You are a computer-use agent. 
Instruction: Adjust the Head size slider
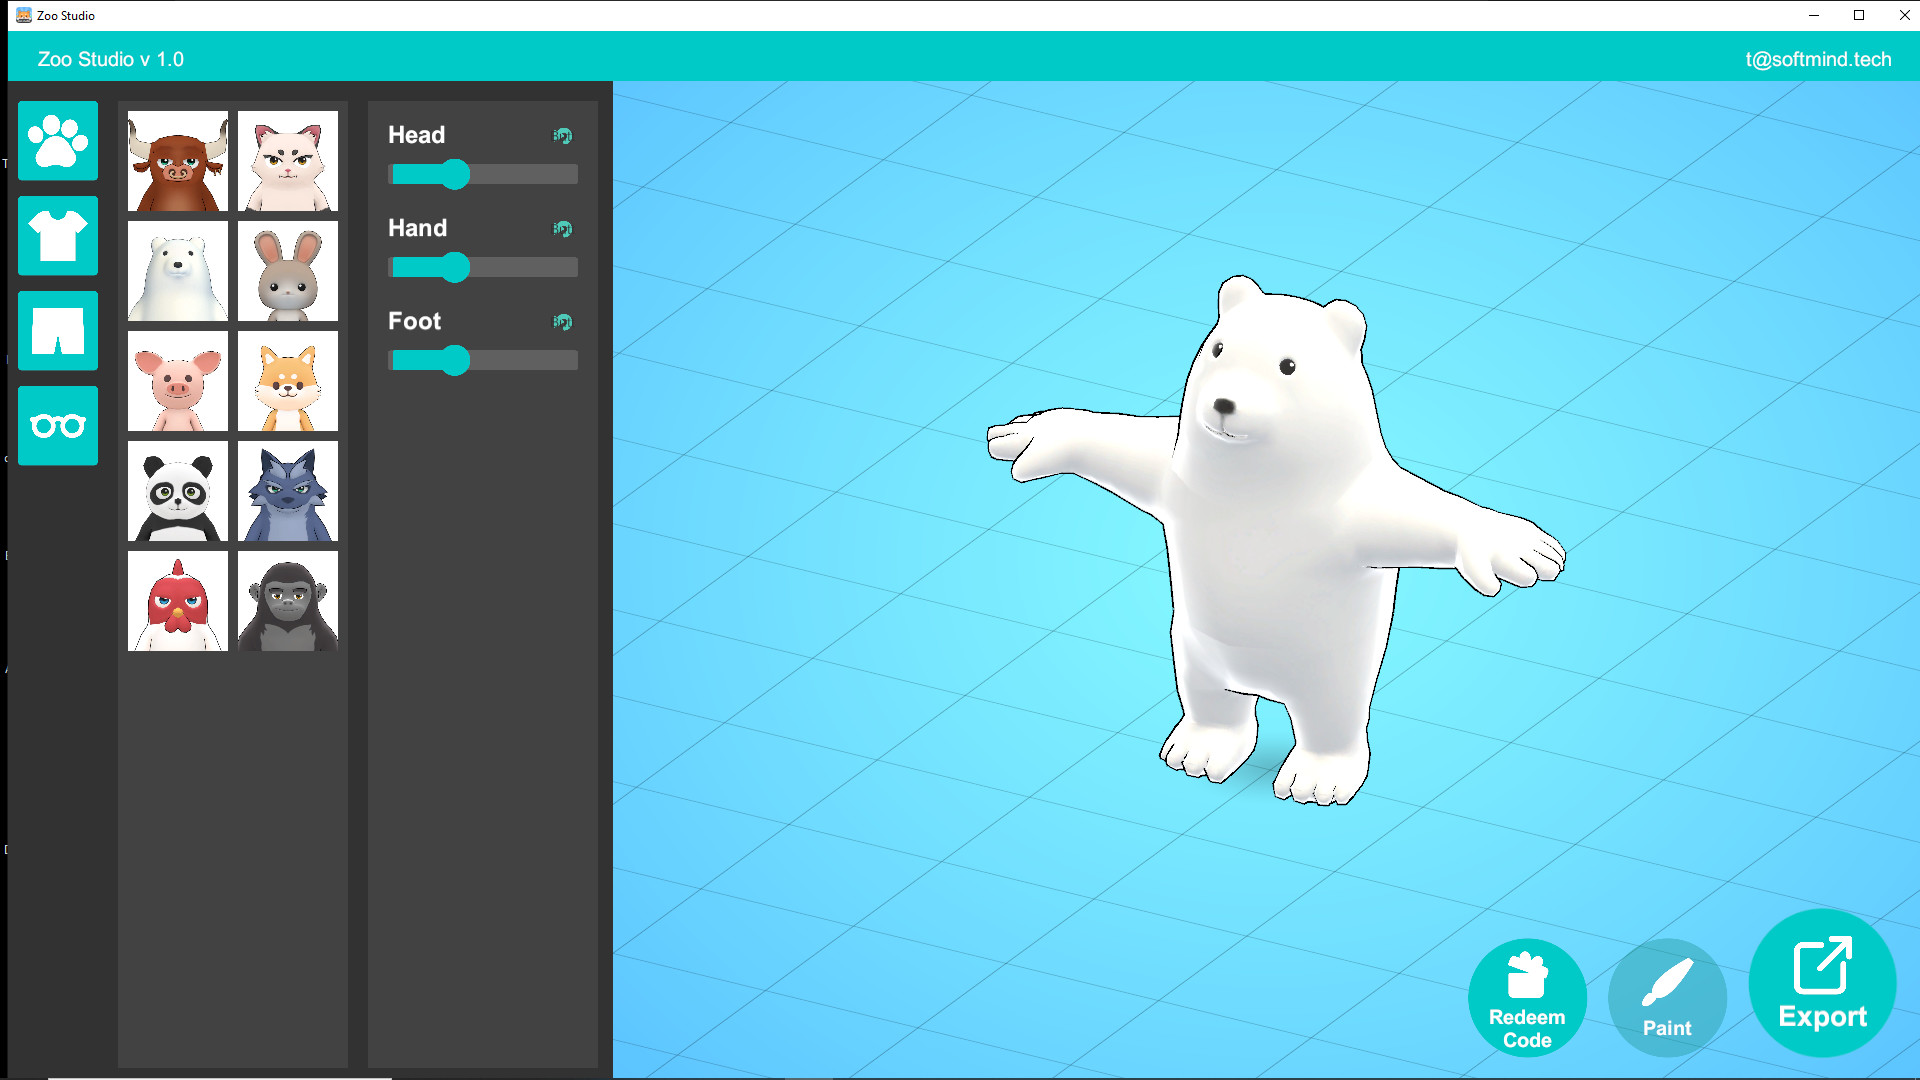[x=455, y=174]
